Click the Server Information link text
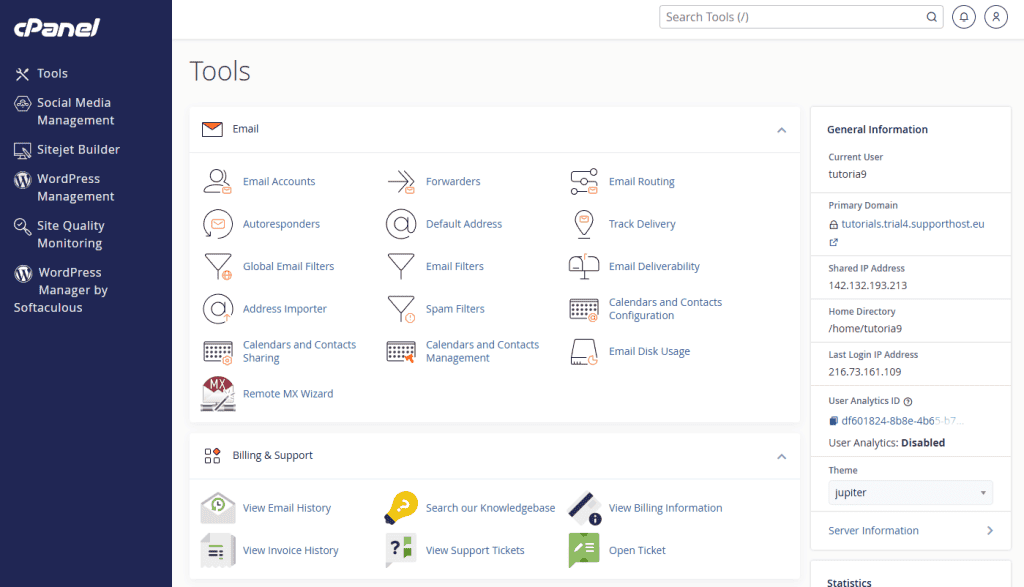The width and height of the screenshot is (1024, 587). pos(873,531)
